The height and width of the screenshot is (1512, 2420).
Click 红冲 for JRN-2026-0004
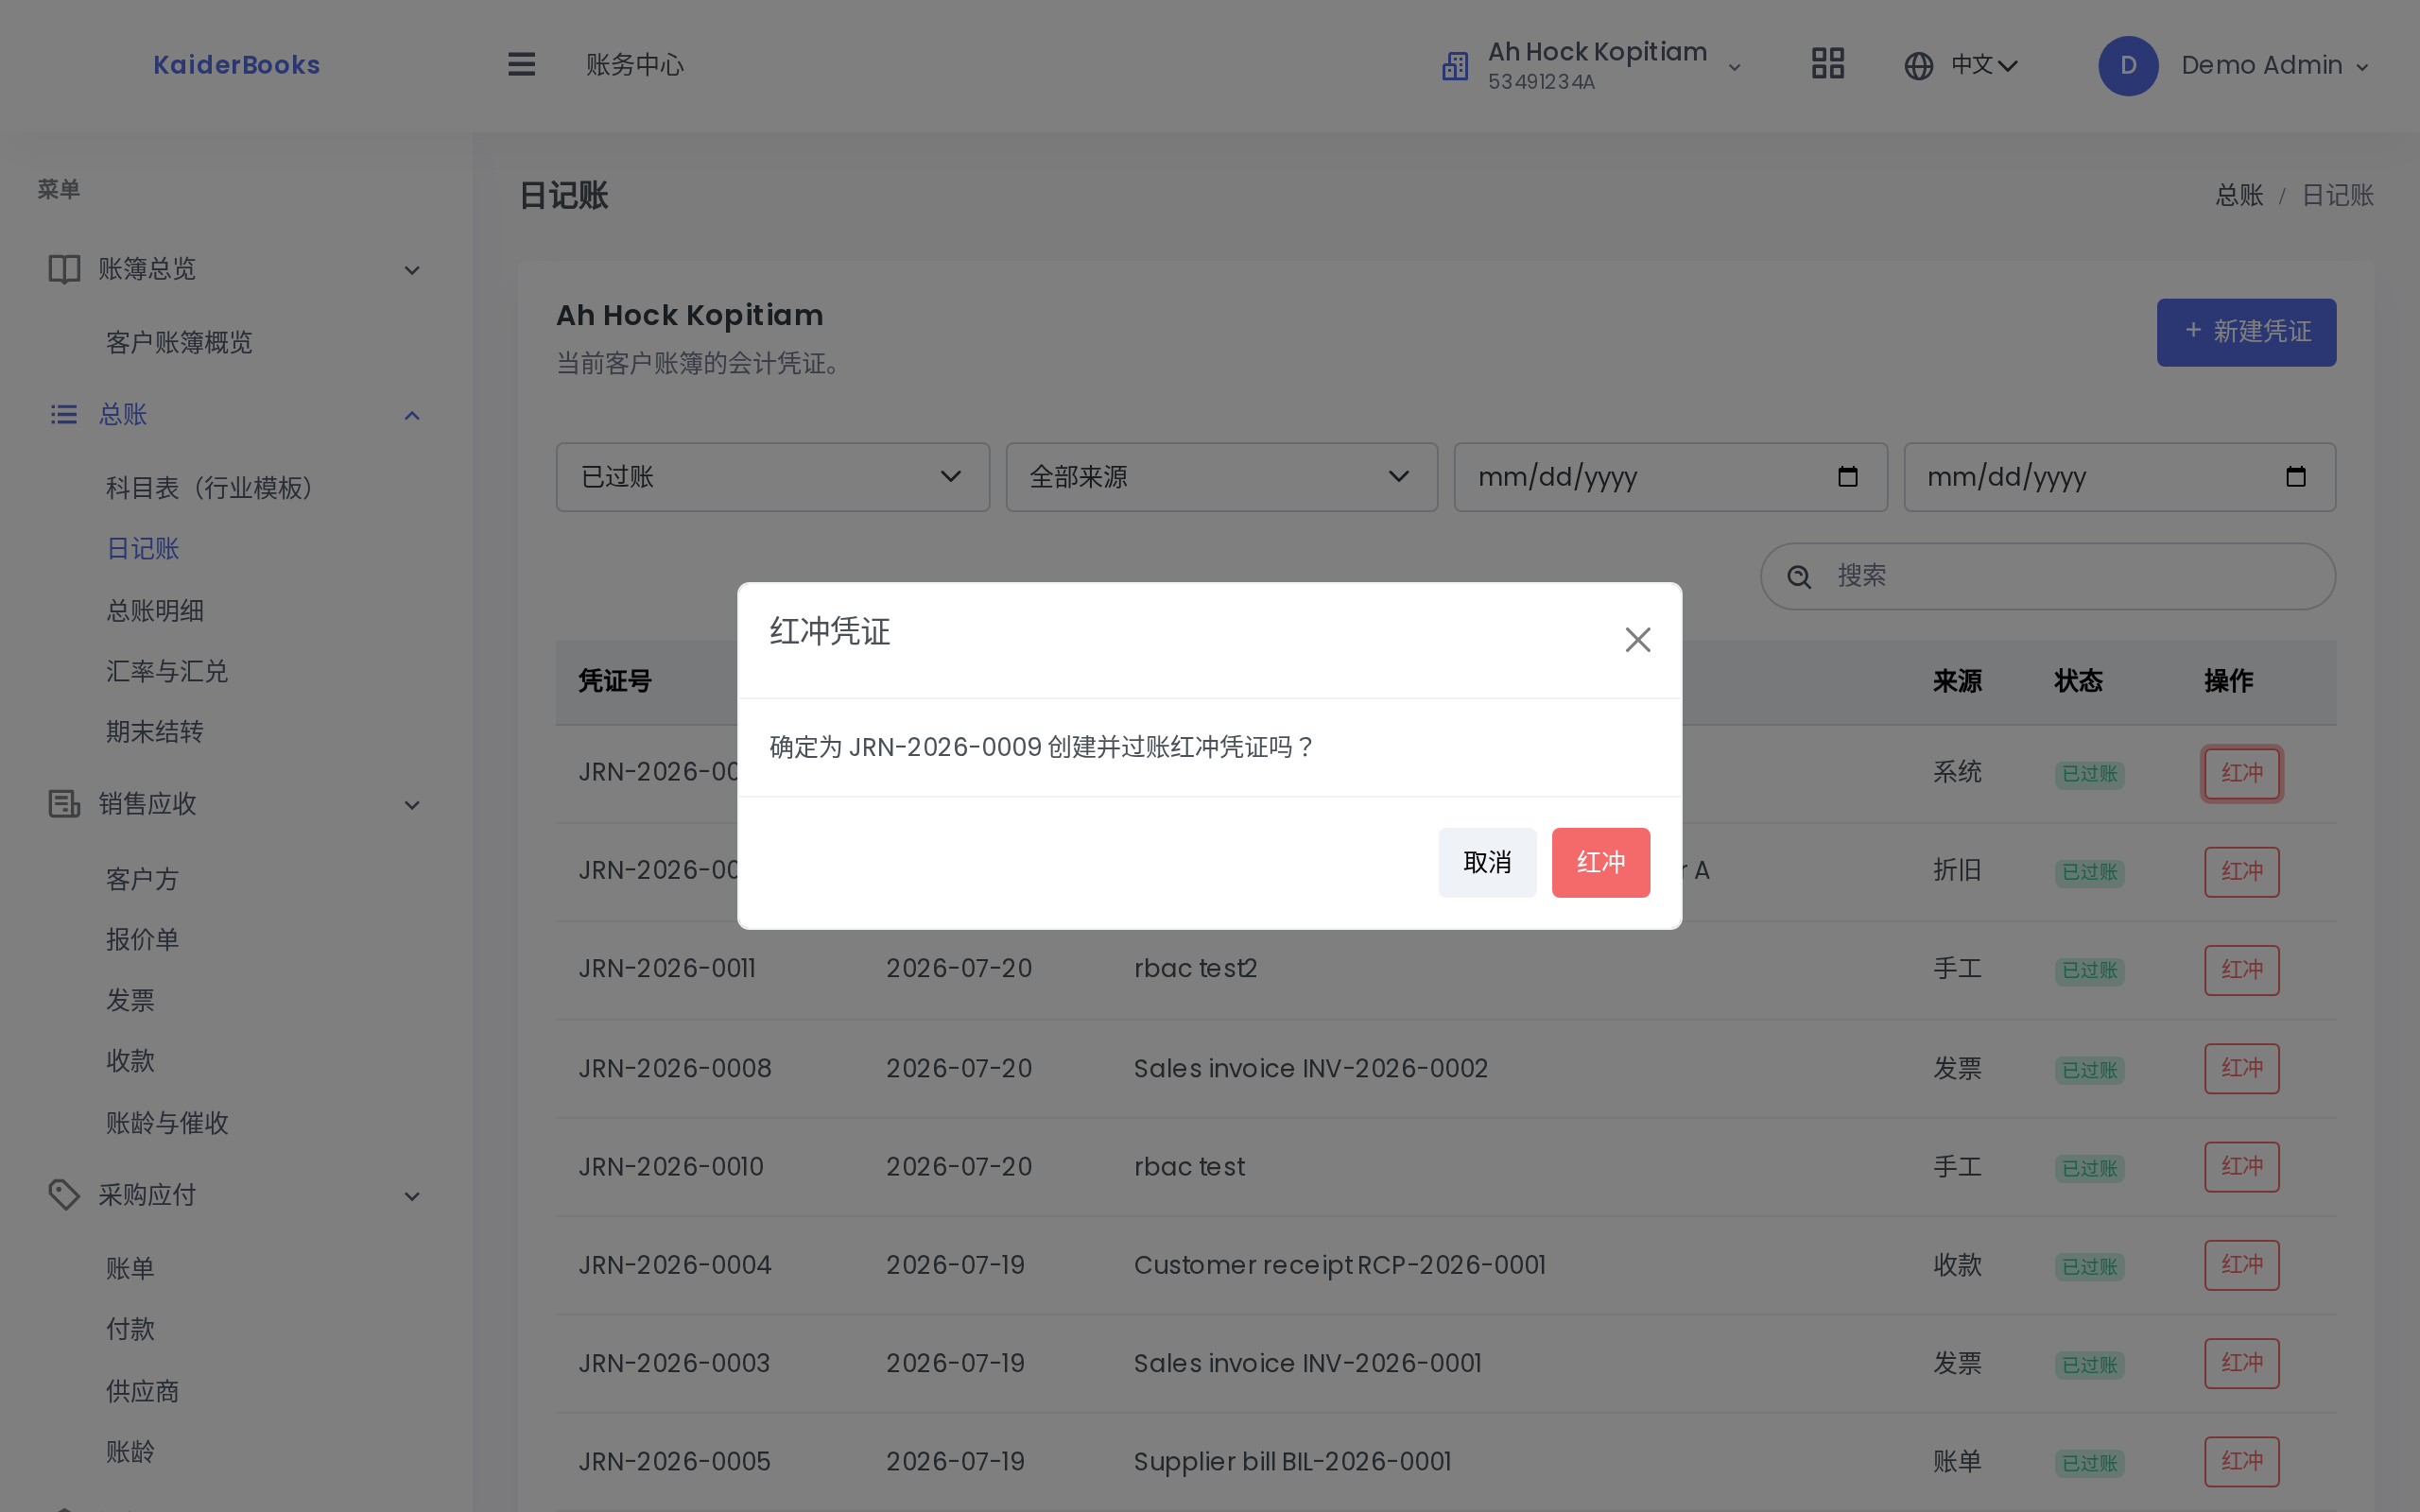pos(2241,1265)
